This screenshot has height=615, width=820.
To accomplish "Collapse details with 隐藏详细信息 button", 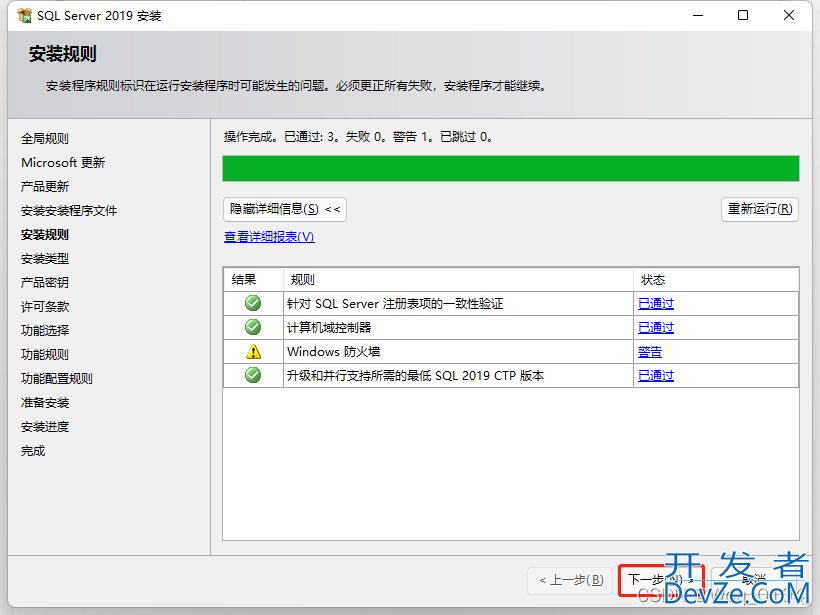I will pos(284,209).
